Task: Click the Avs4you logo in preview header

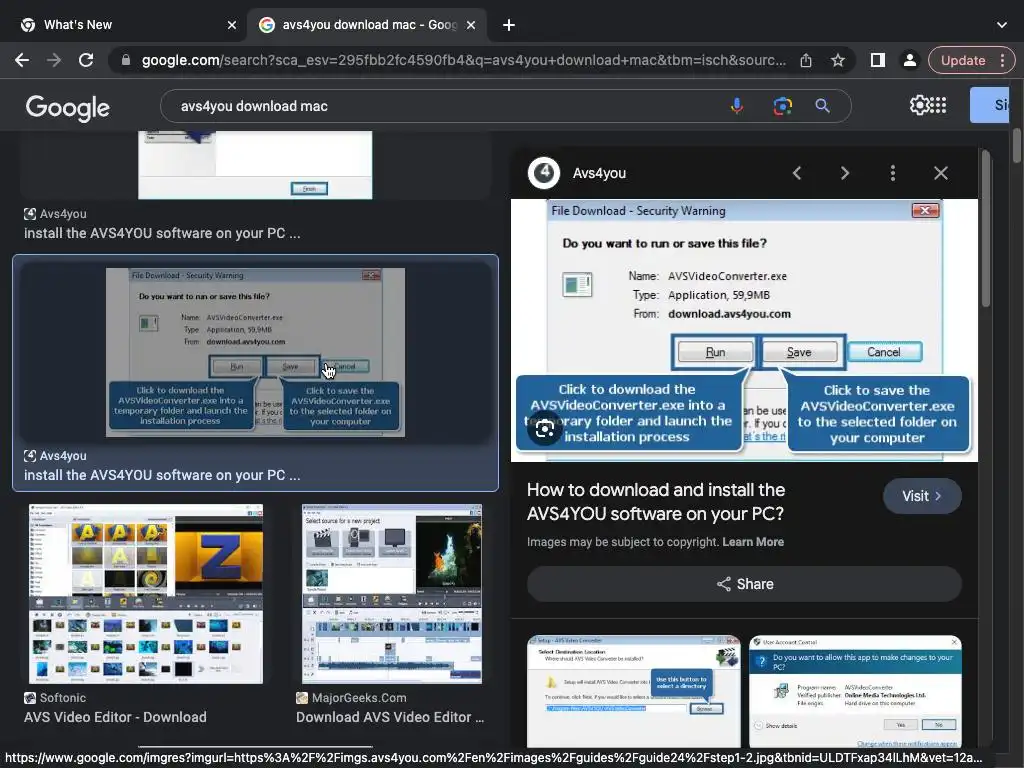Action: tap(543, 173)
